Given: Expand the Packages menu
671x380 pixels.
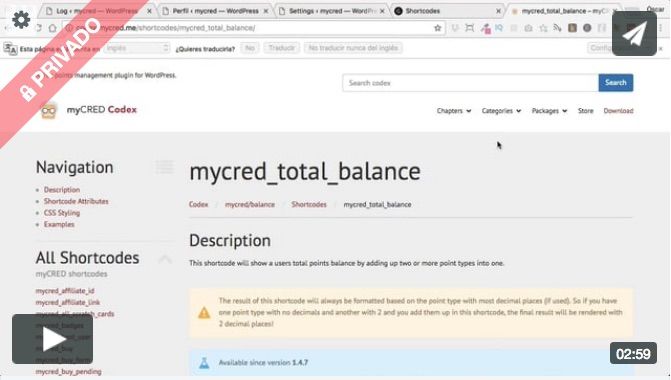Looking at the screenshot, I should coord(549,111).
